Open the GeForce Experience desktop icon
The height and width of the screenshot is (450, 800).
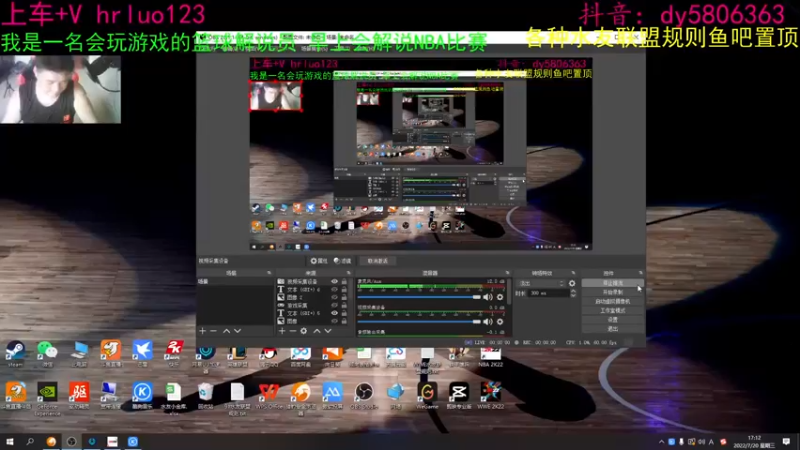(x=47, y=399)
